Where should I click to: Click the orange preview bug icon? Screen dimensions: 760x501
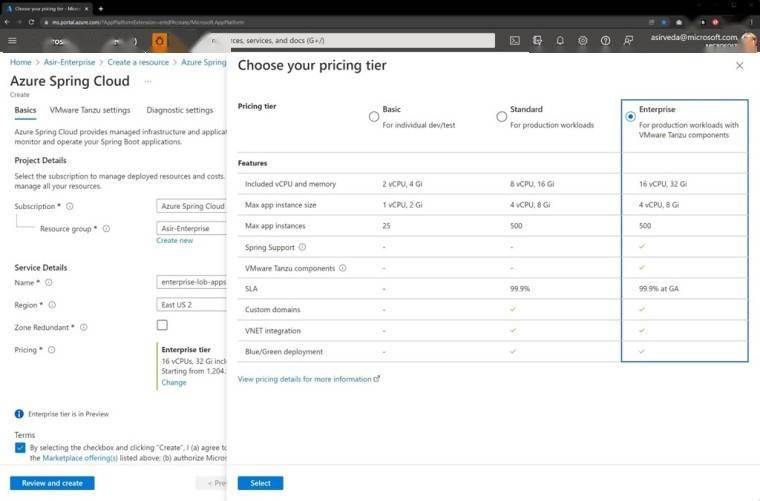[159, 41]
